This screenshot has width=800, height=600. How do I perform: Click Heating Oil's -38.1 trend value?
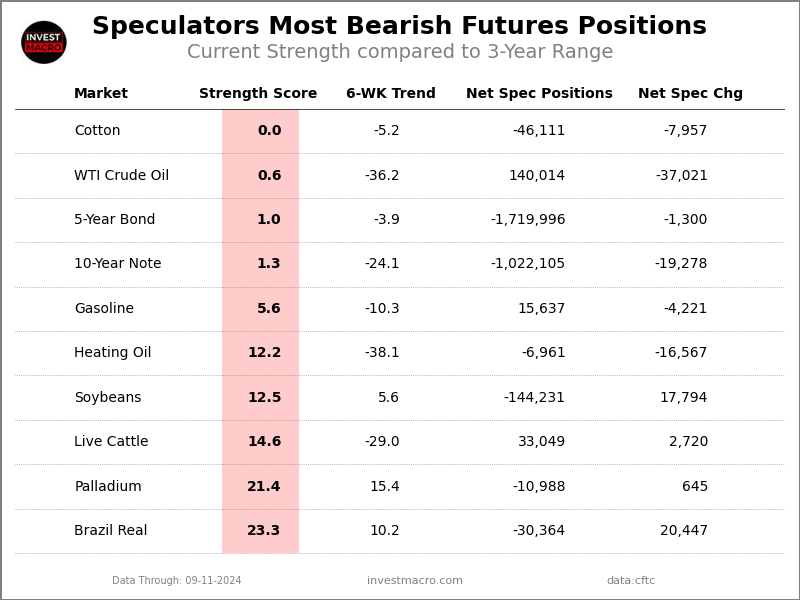(x=382, y=353)
